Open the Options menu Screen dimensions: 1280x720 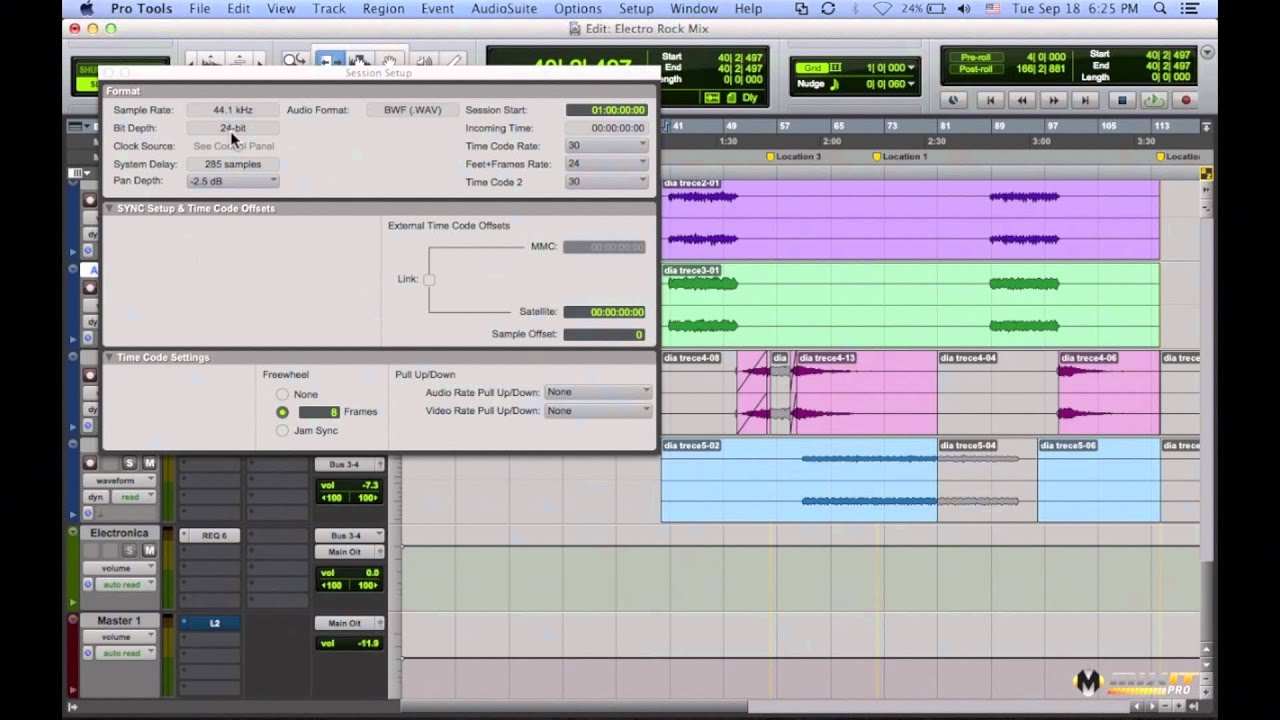pos(578,9)
